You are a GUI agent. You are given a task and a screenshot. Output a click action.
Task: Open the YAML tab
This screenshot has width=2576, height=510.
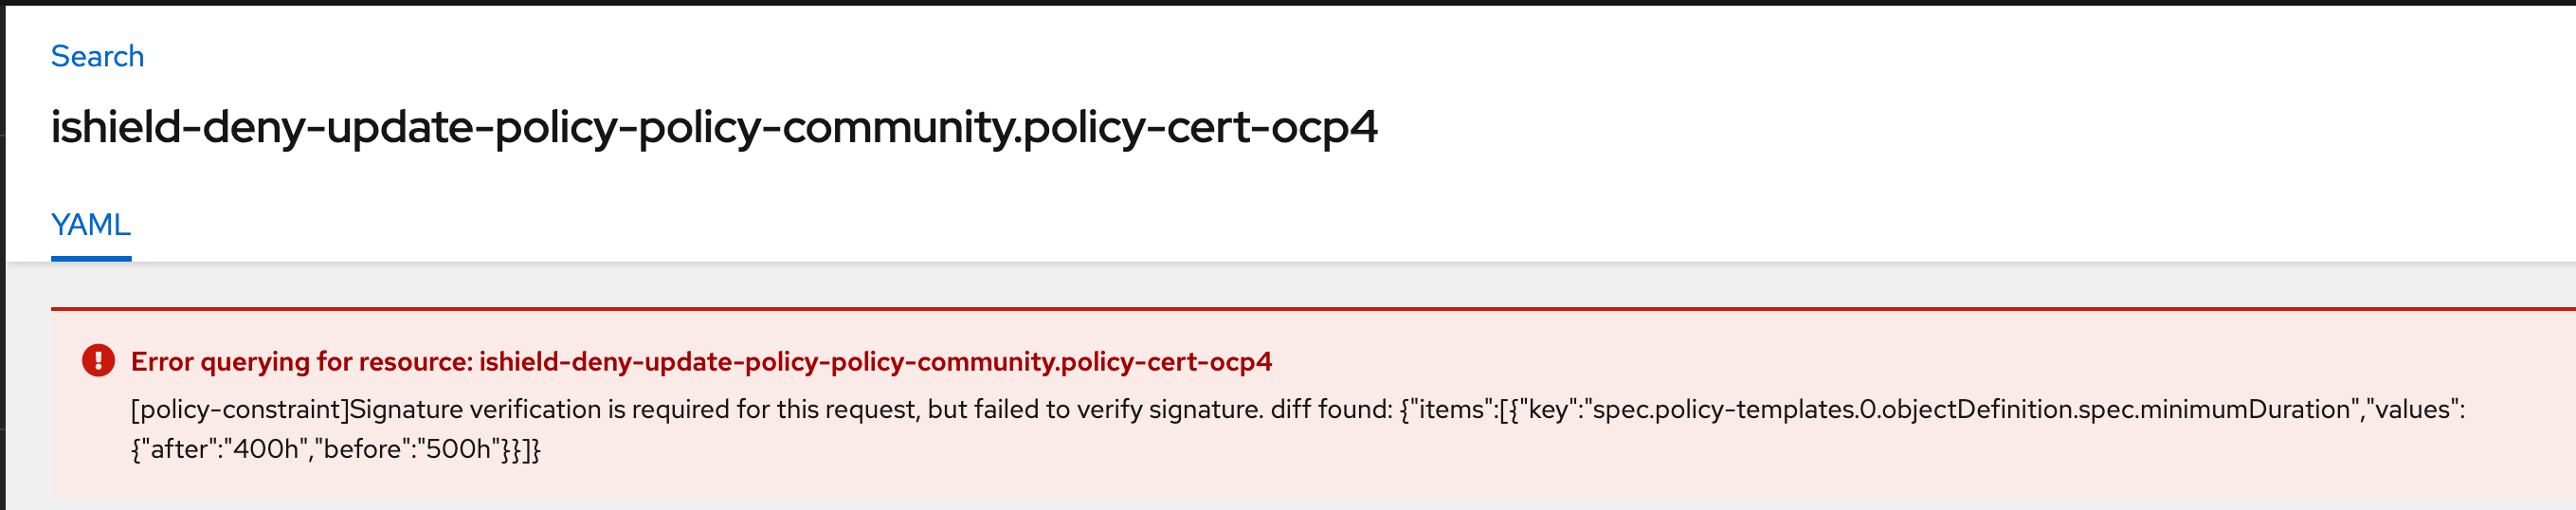[x=91, y=224]
